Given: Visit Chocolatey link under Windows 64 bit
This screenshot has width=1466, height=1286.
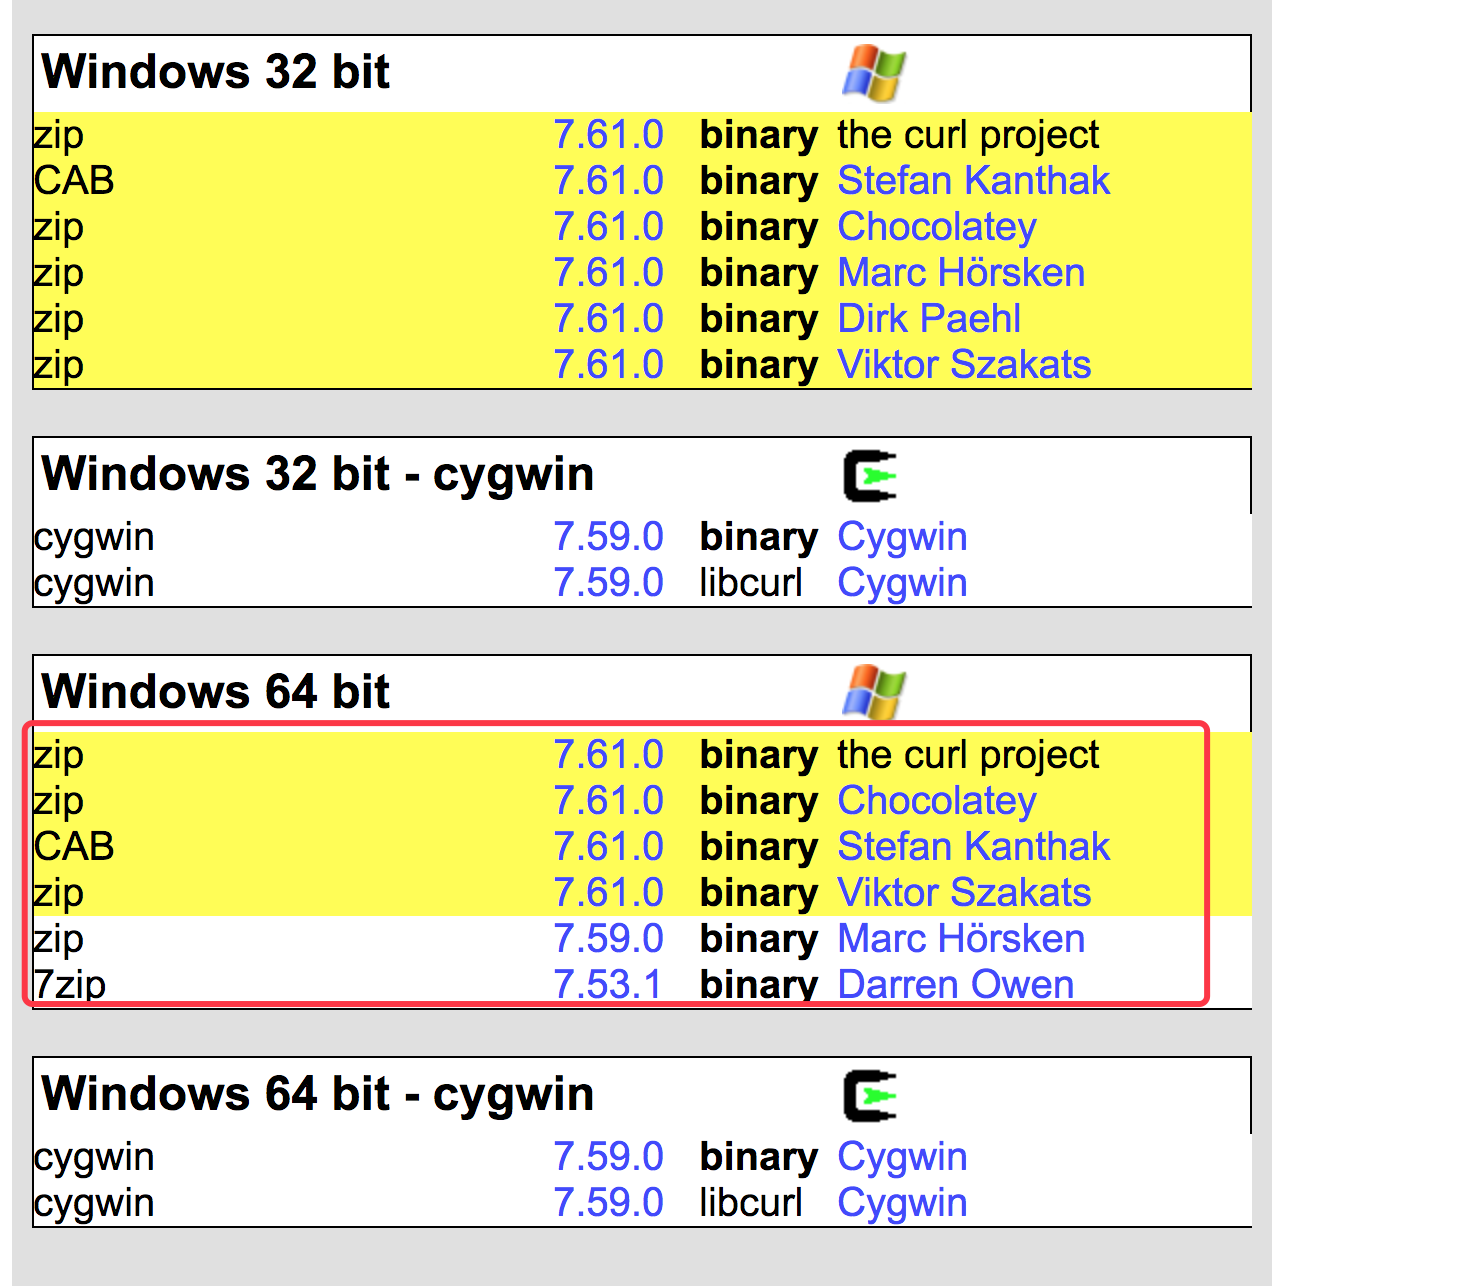Looking at the screenshot, I should [x=937, y=801].
